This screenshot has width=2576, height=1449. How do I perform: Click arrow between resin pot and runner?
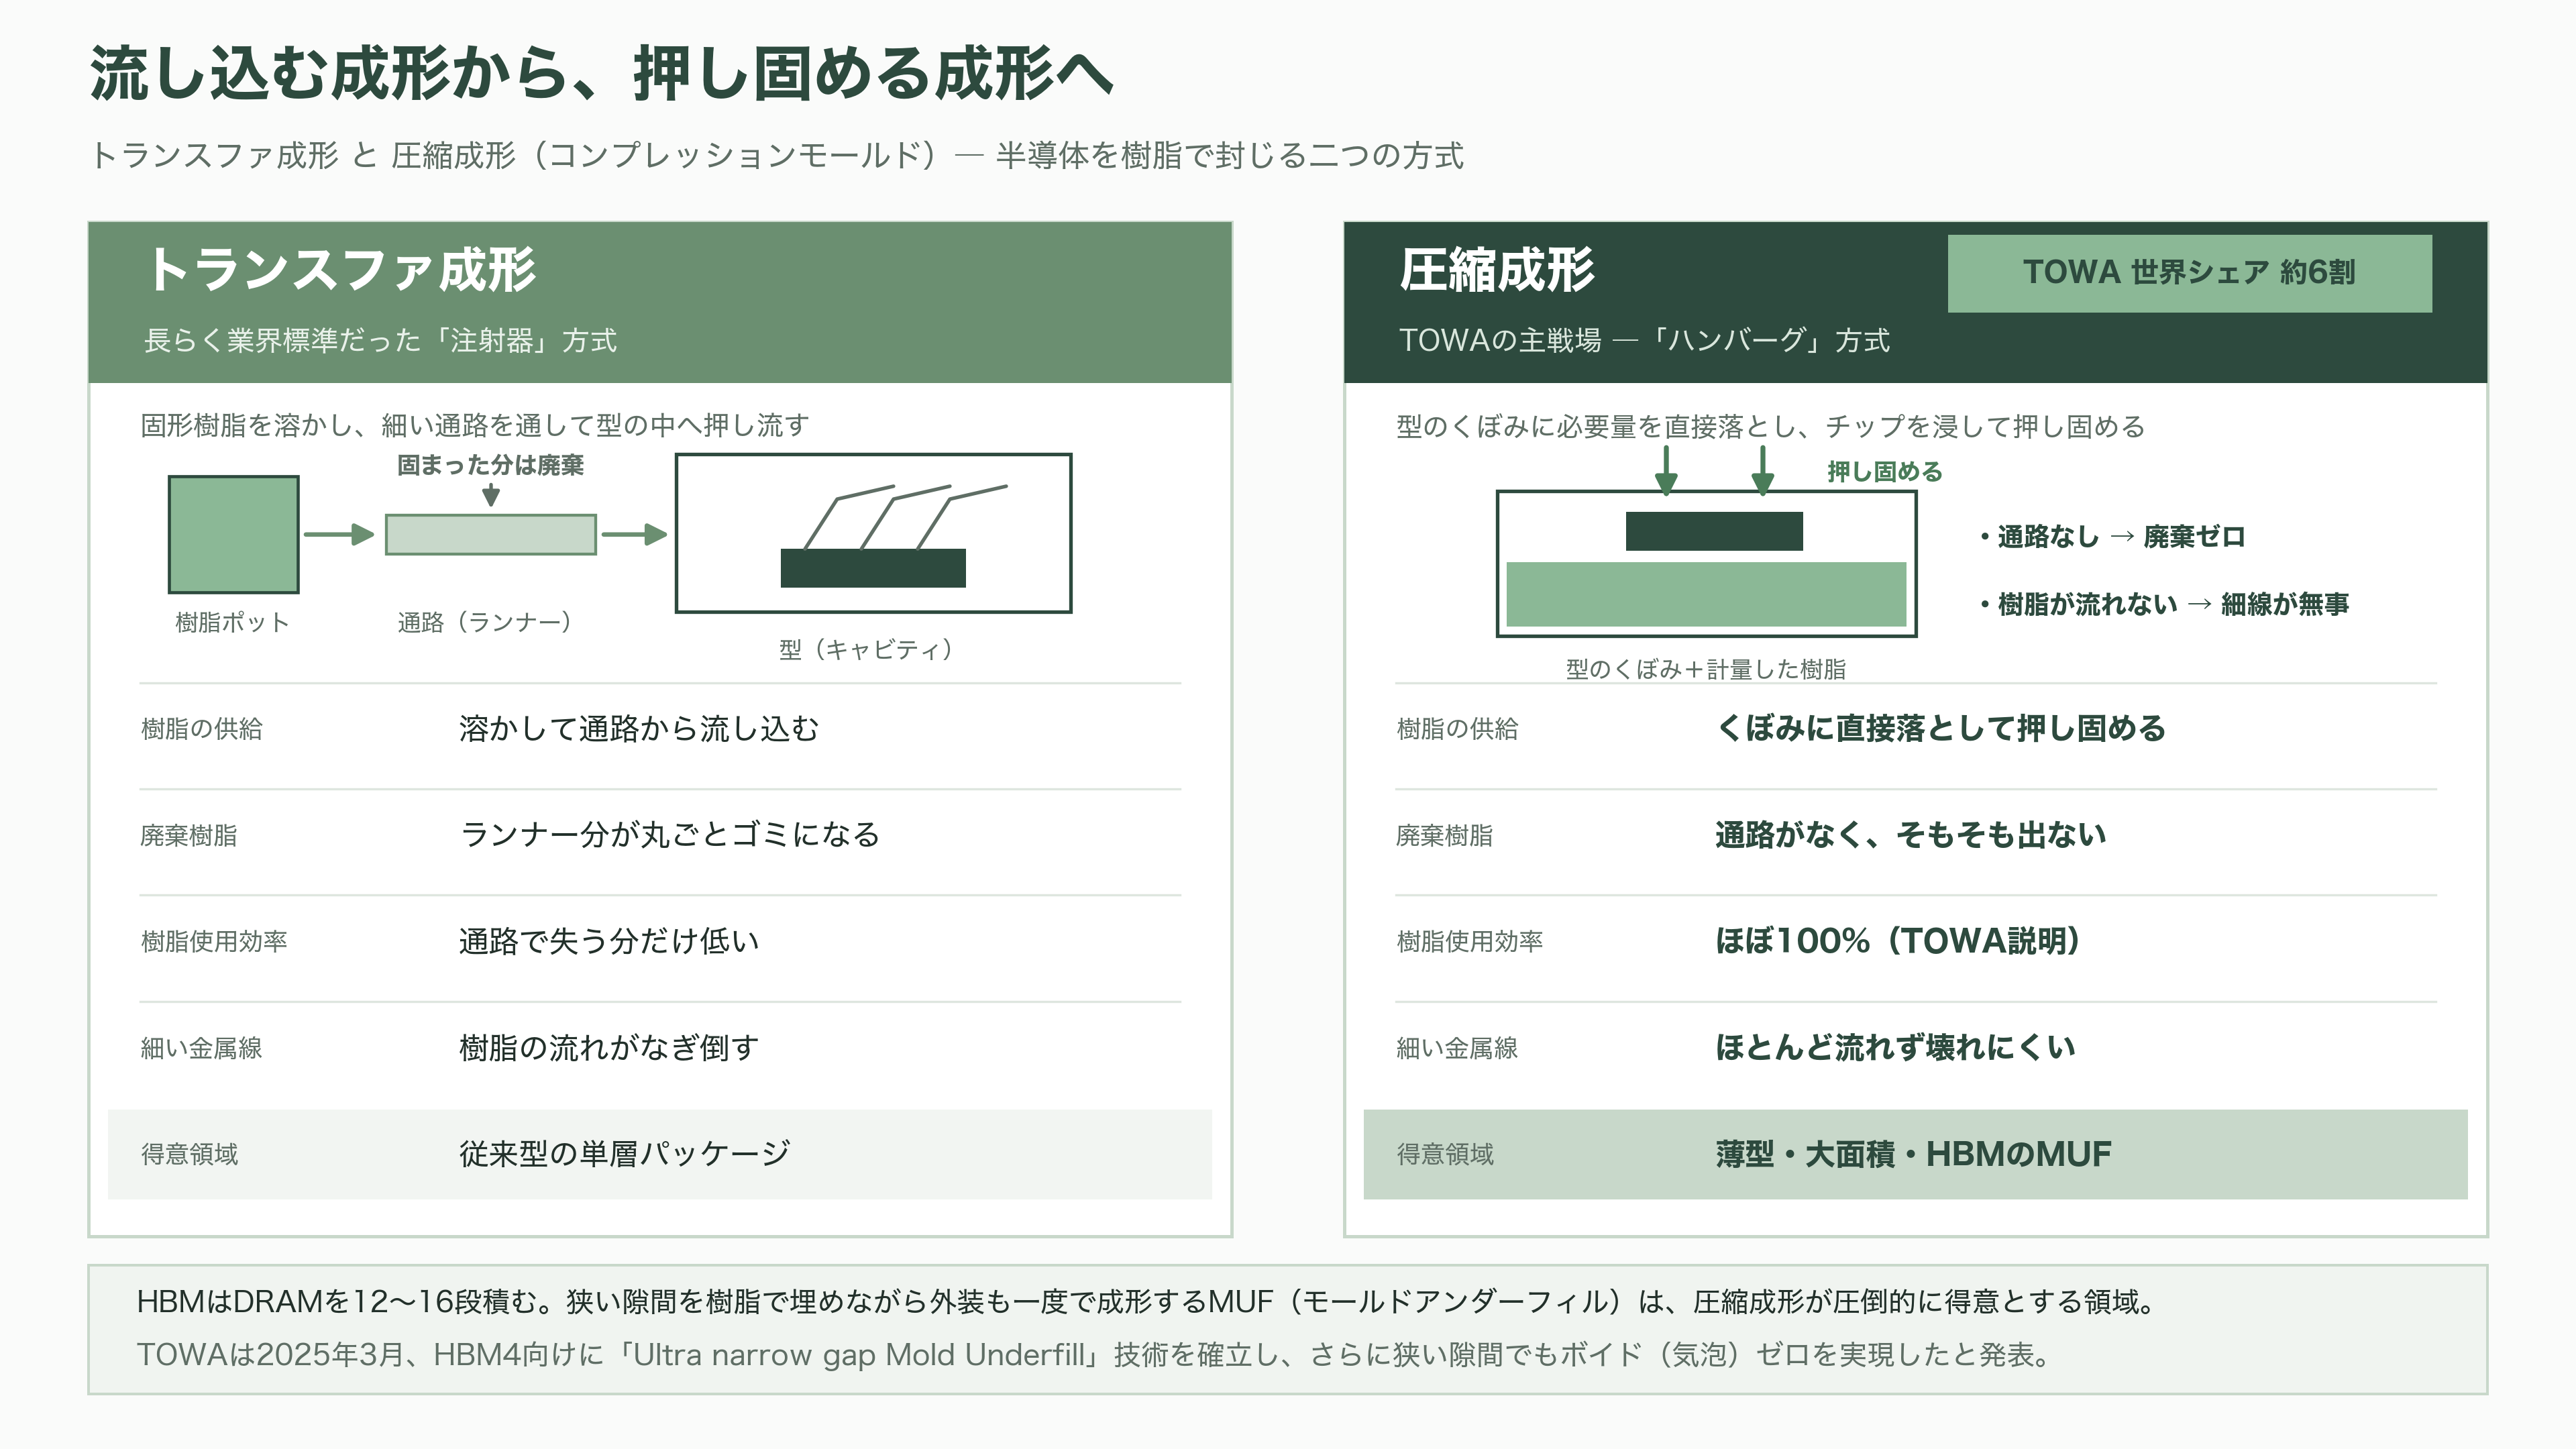pyautogui.click(x=339, y=535)
